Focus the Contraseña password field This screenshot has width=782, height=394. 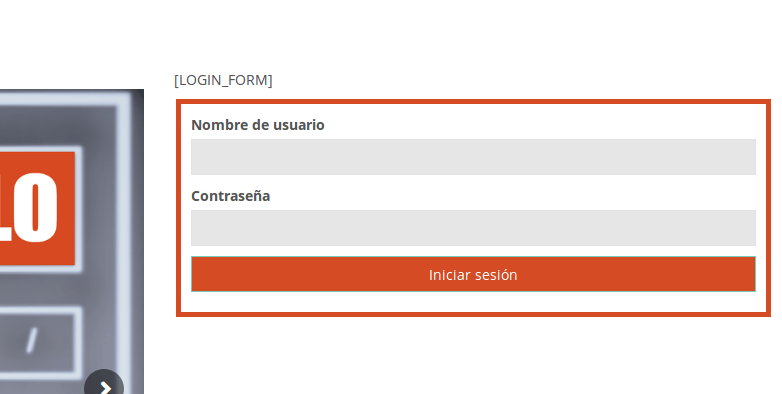[473, 228]
